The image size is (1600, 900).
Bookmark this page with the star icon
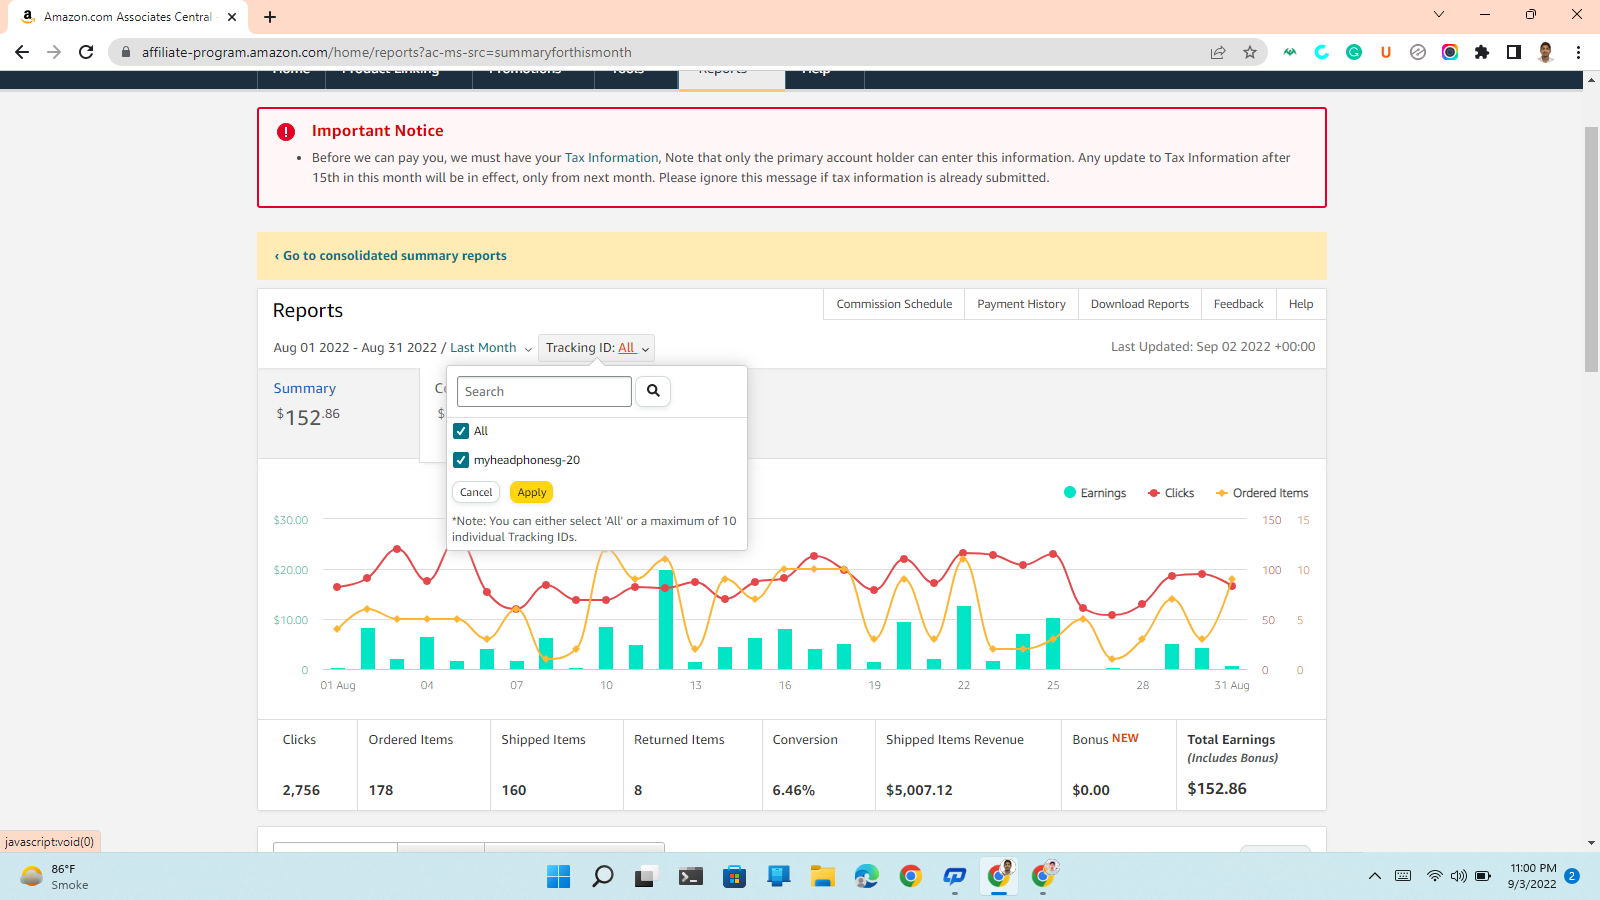[x=1250, y=52]
